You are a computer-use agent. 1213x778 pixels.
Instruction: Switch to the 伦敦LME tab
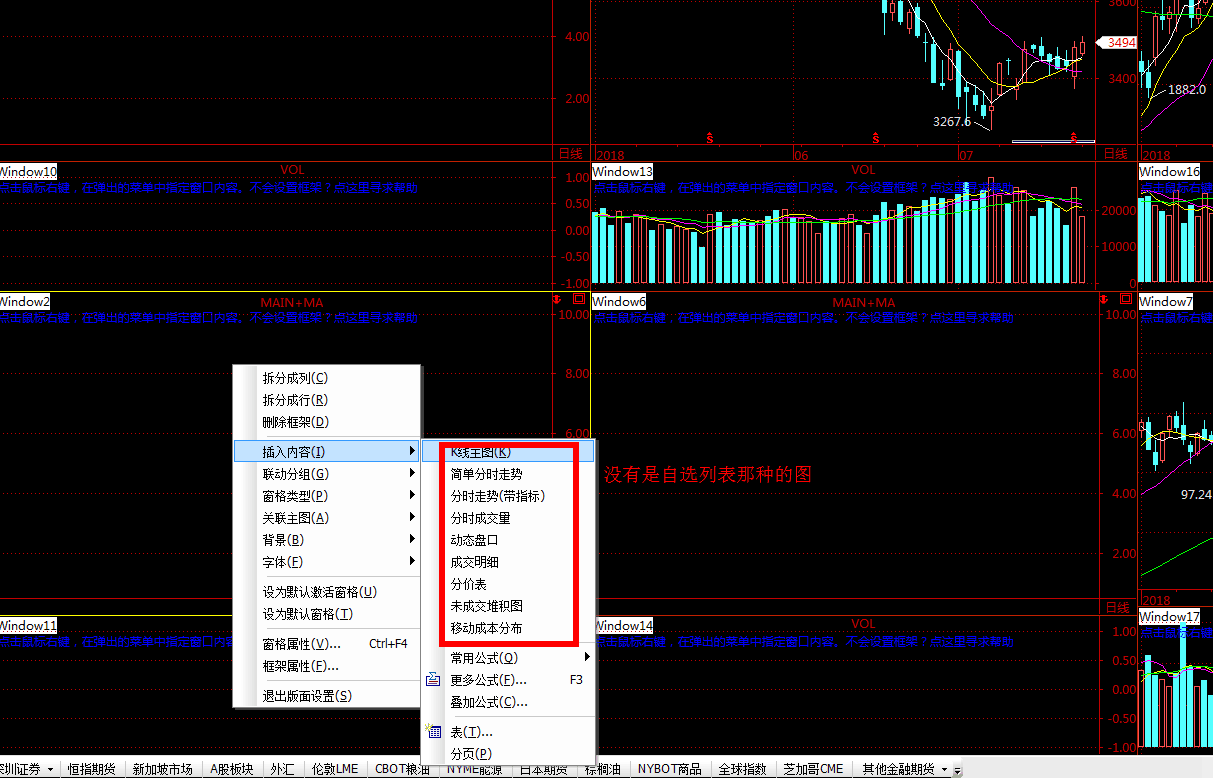(335, 769)
